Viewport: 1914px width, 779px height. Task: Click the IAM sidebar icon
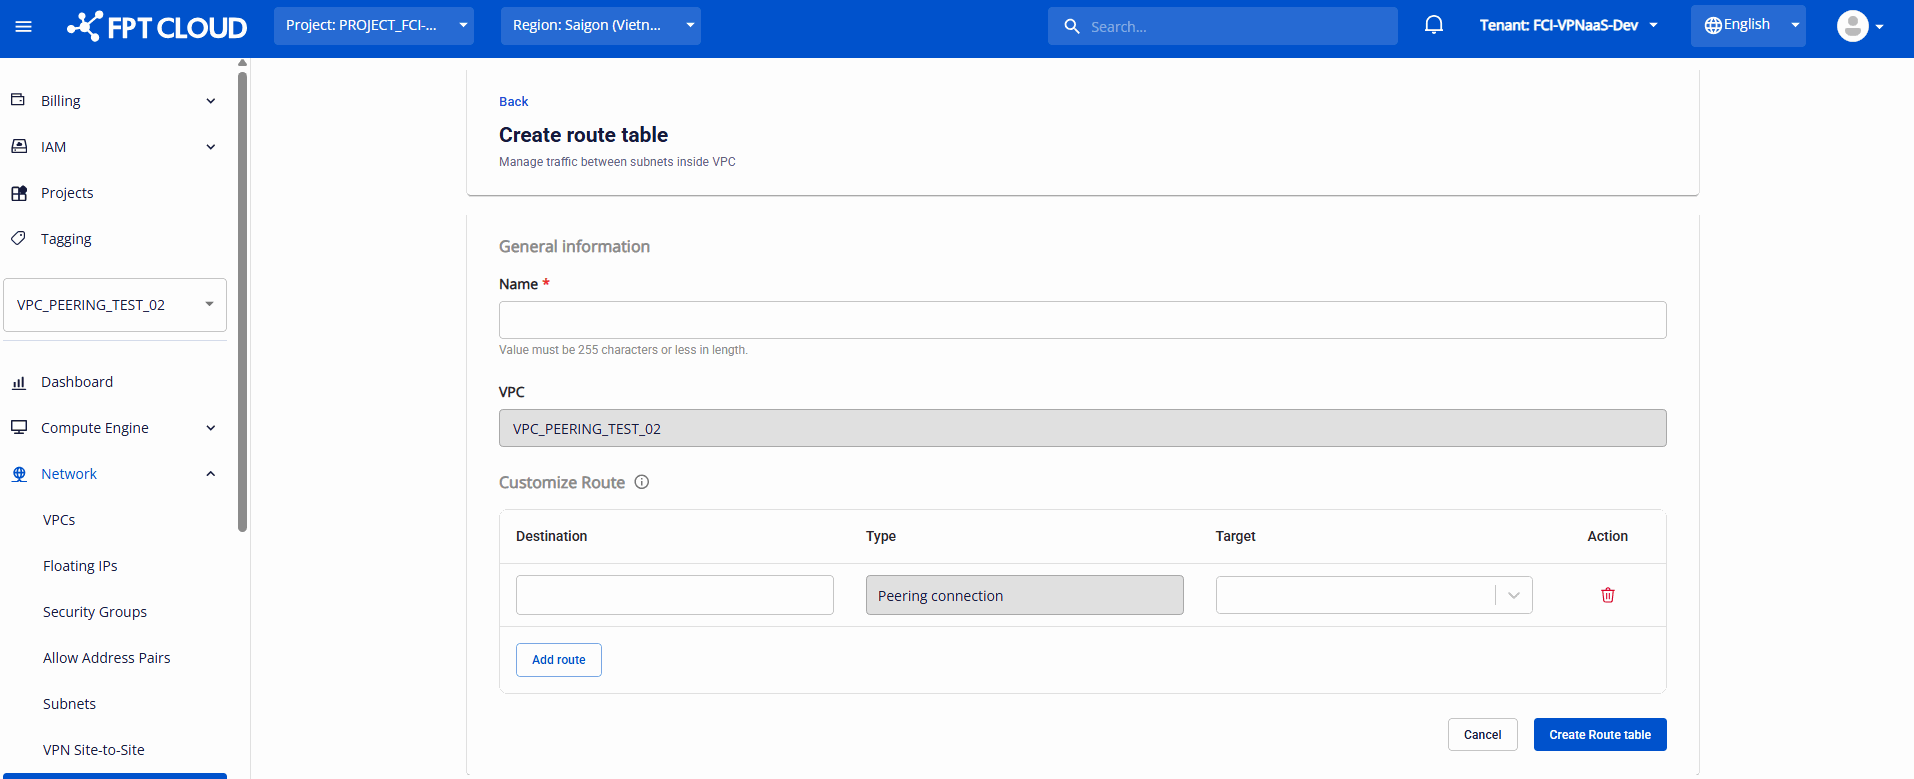click(18, 146)
